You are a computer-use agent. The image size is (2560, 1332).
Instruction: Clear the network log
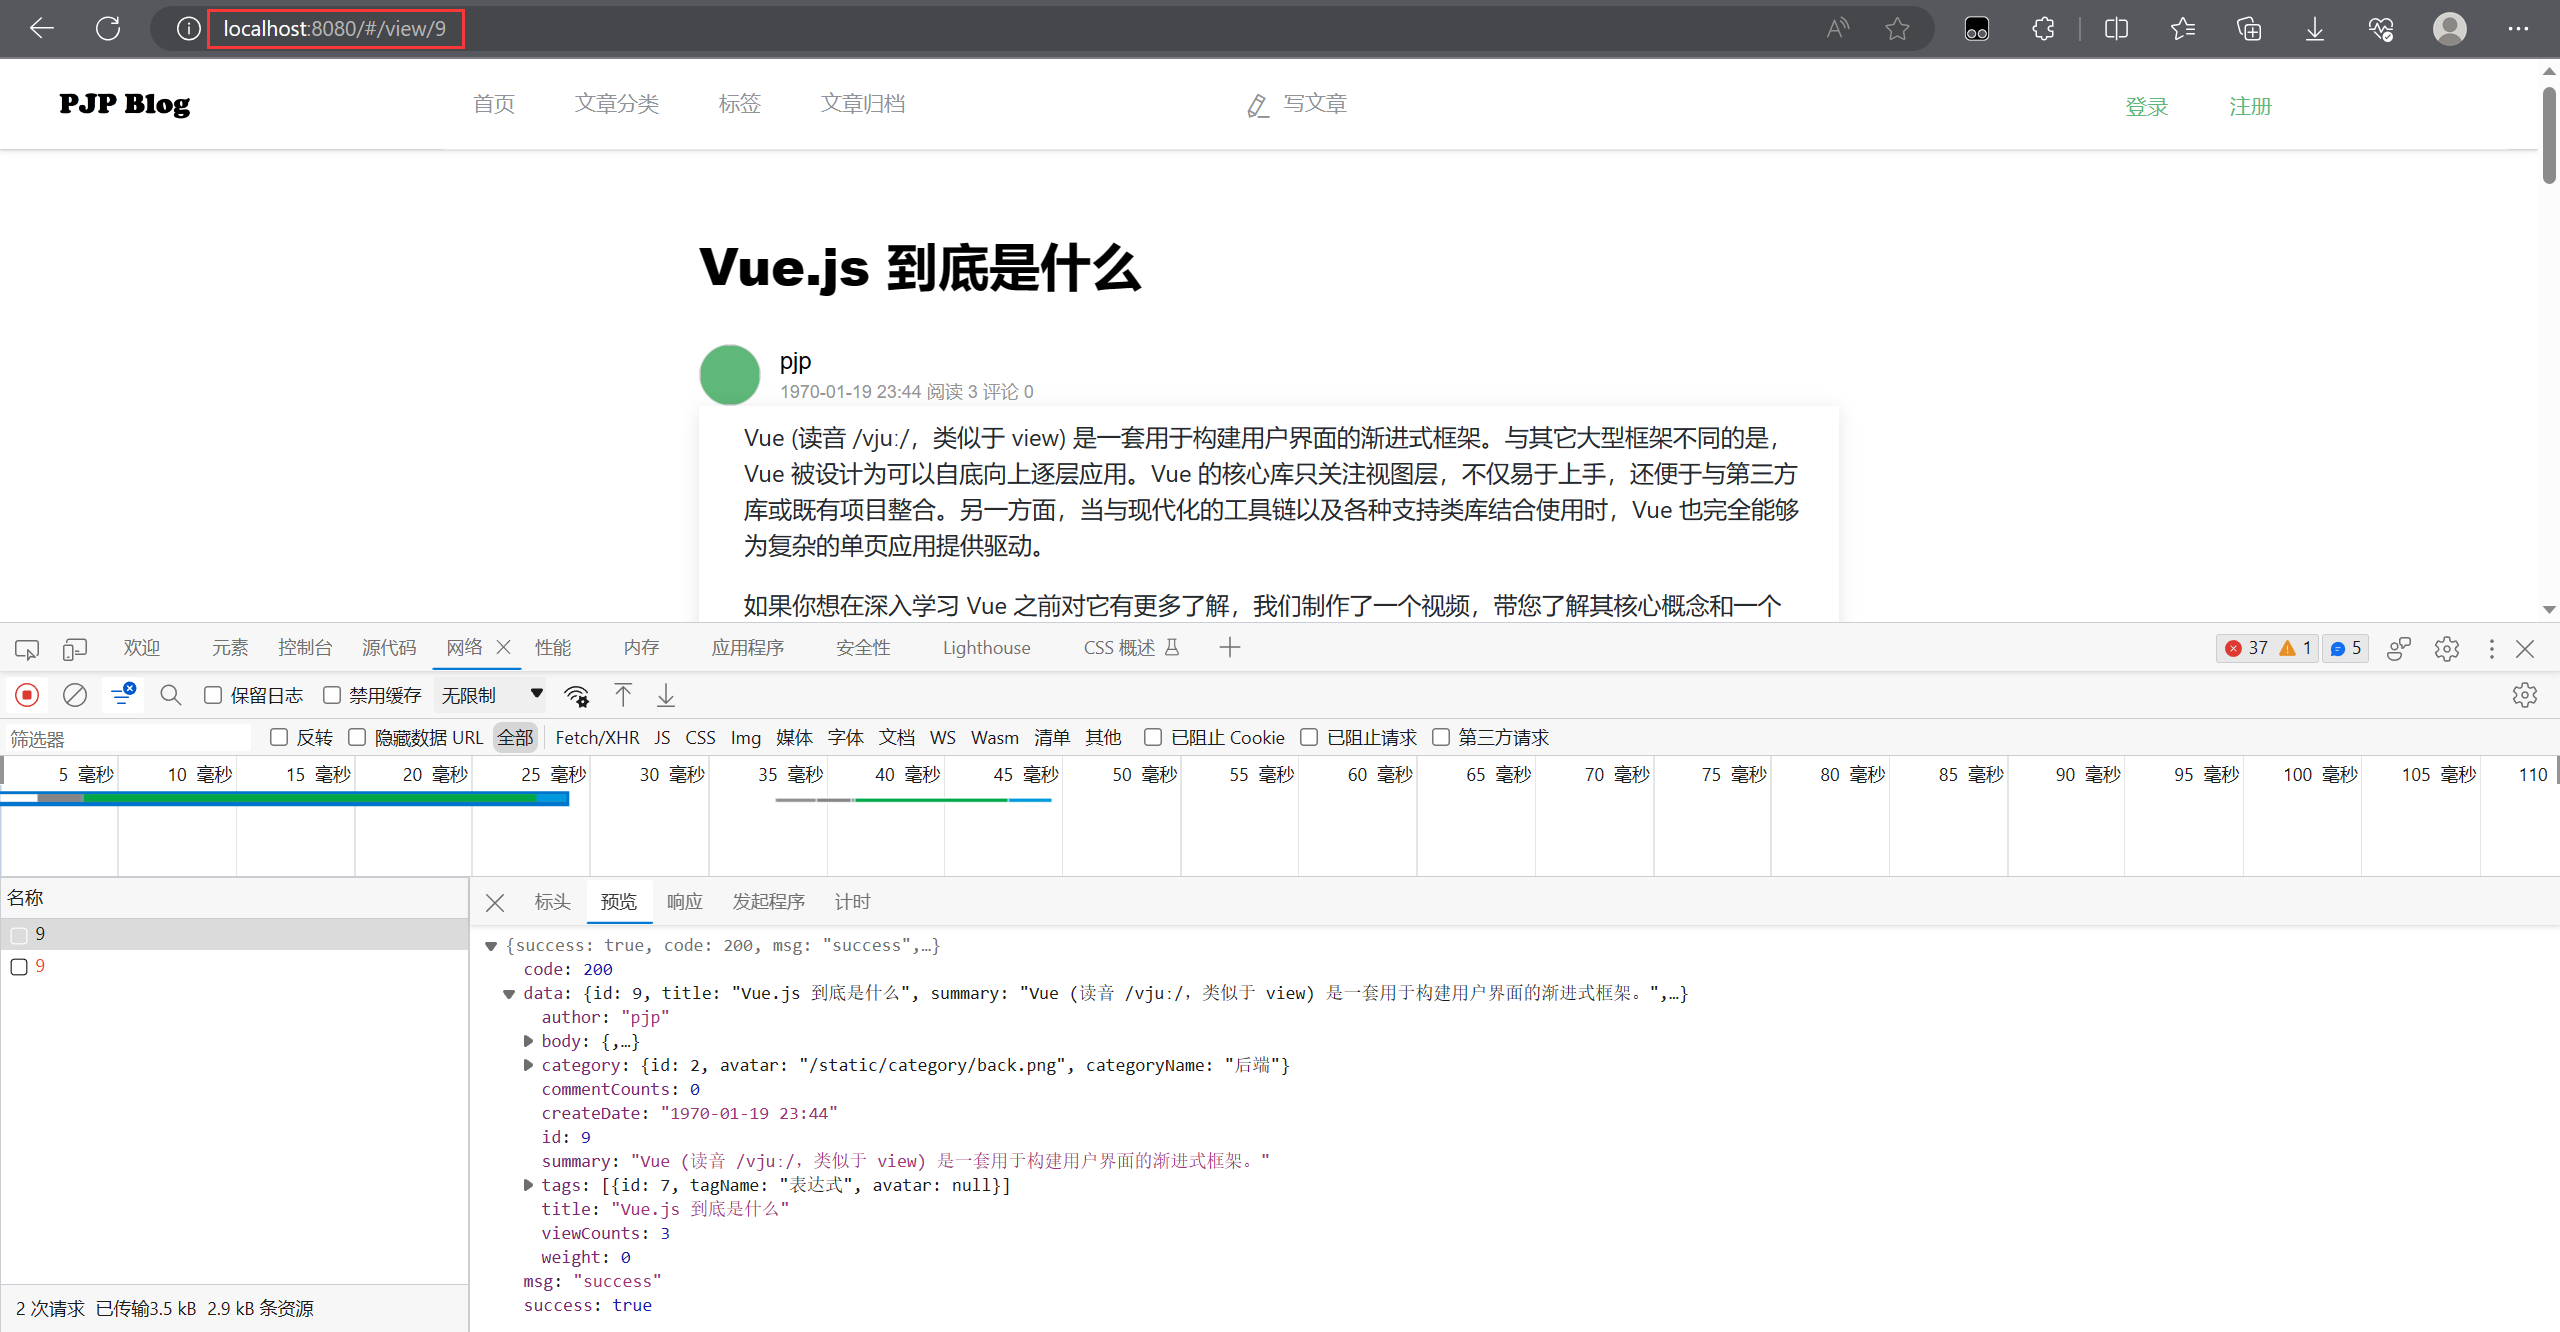[x=74, y=694]
